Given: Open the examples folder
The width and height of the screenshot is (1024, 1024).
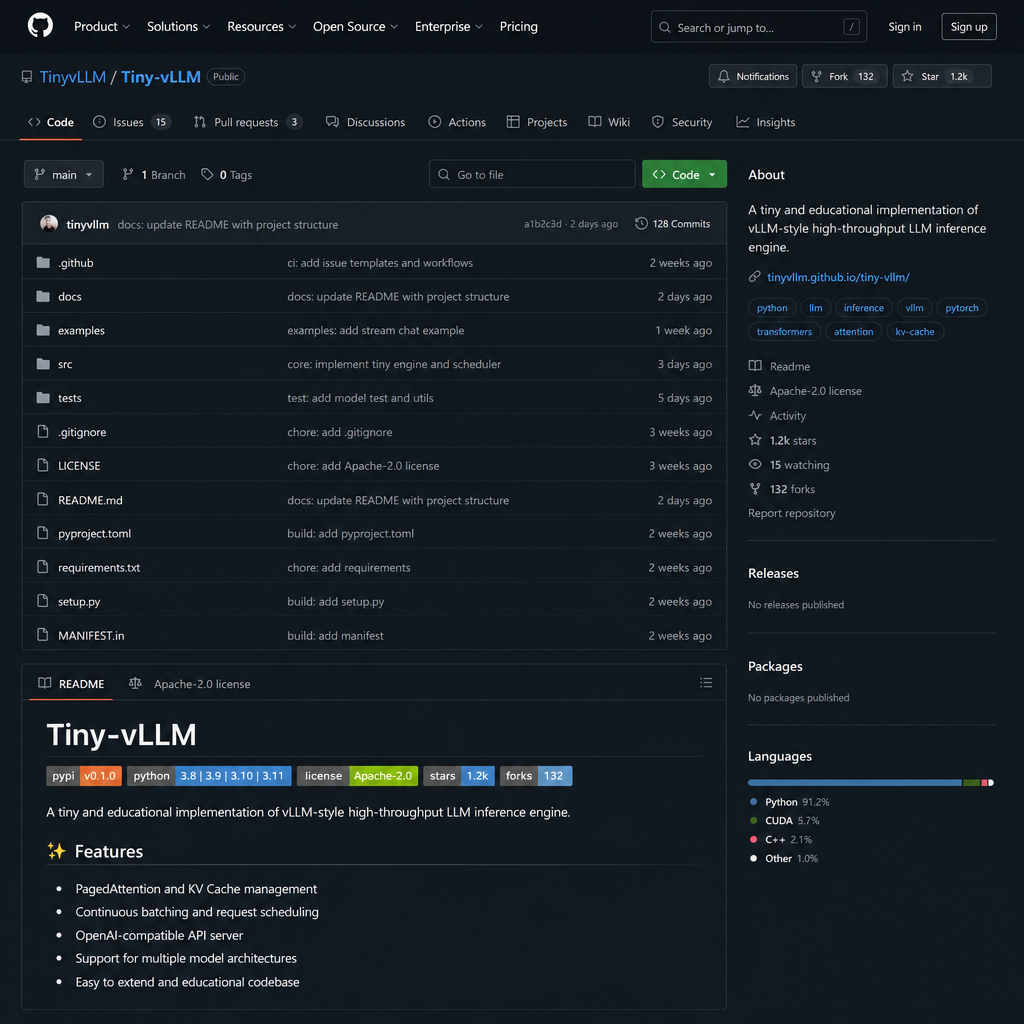Looking at the screenshot, I should [81, 330].
